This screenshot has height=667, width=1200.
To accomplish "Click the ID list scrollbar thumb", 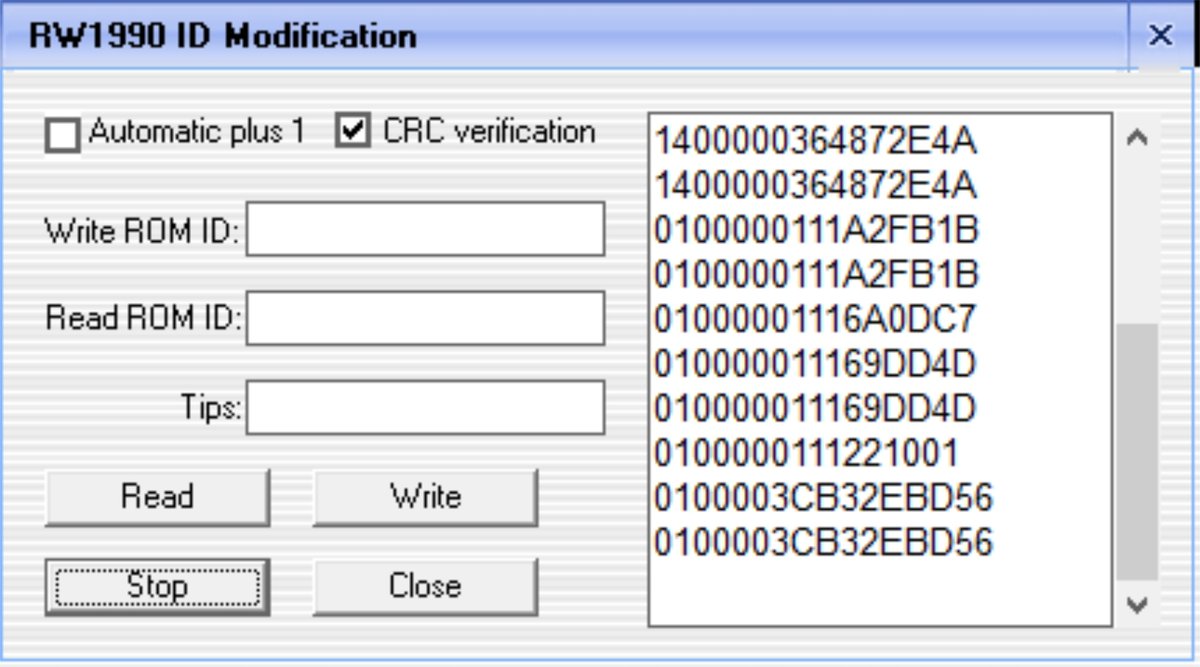I will click(x=1136, y=450).
